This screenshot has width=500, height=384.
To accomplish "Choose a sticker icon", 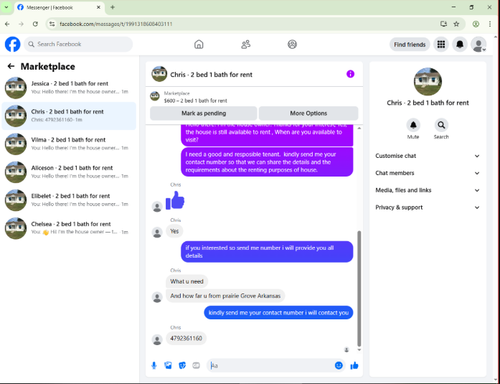I will coord(182,366).
